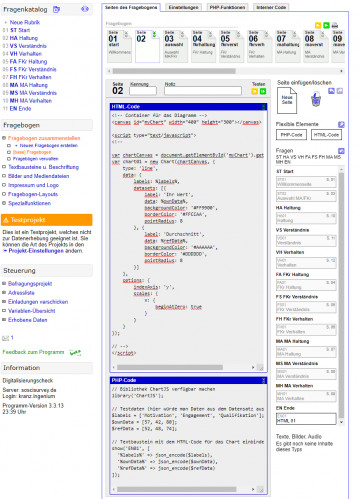Open Fragebogen-Layouts link

click(x=33, y=194)
